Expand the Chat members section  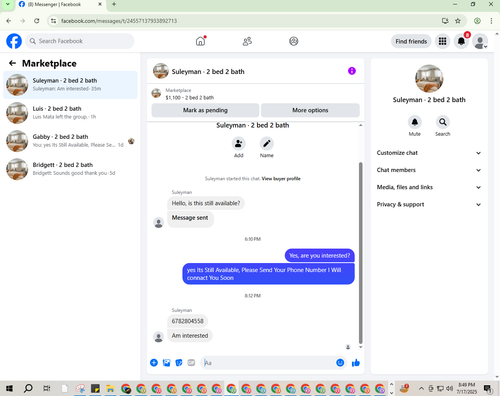tap(429, 170)
